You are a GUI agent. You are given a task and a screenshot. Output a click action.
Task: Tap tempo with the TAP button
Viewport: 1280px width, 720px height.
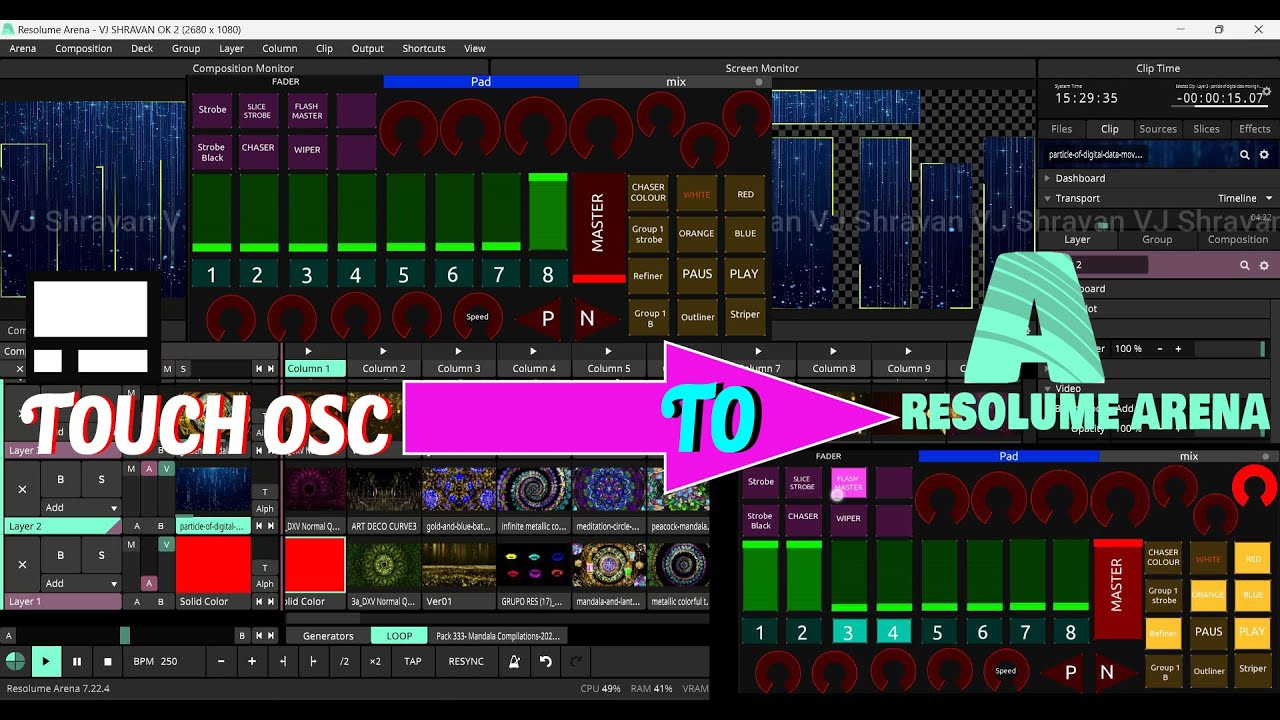(413, 661)
